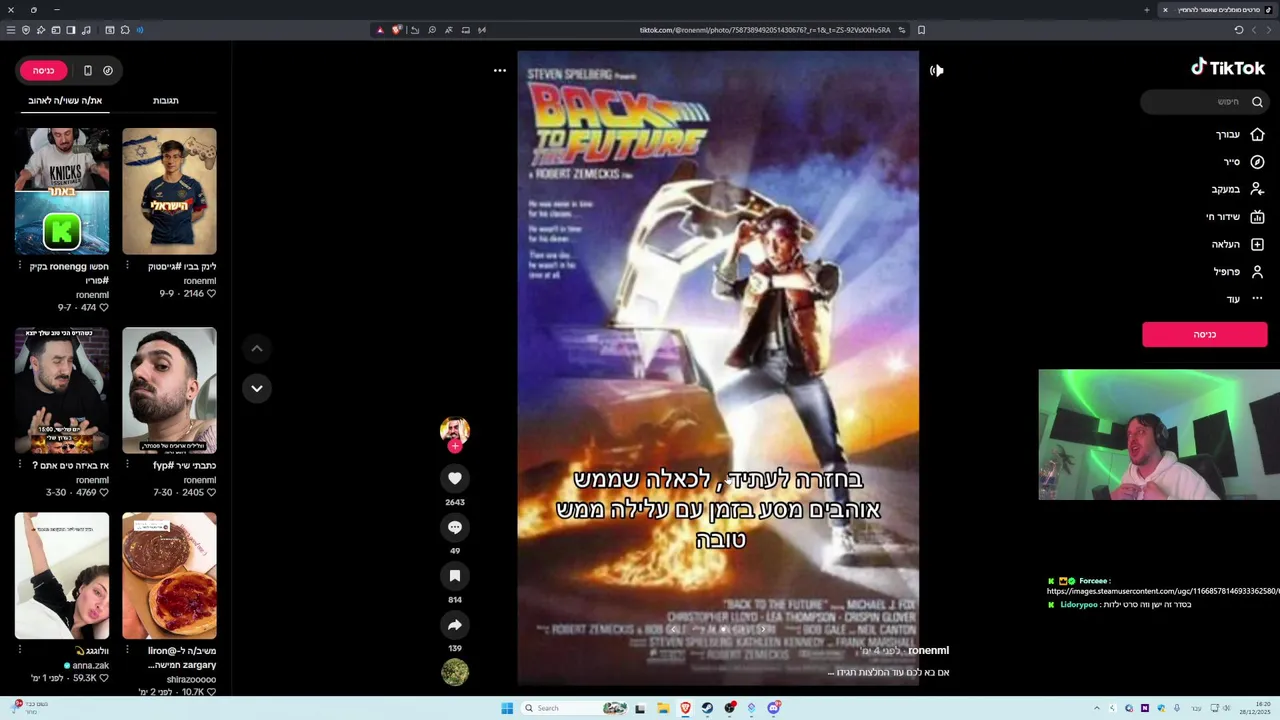Click the red triangle rewards icon in toolbar
This screenshot has height=720, width=1280.
(x=380, y=30)
